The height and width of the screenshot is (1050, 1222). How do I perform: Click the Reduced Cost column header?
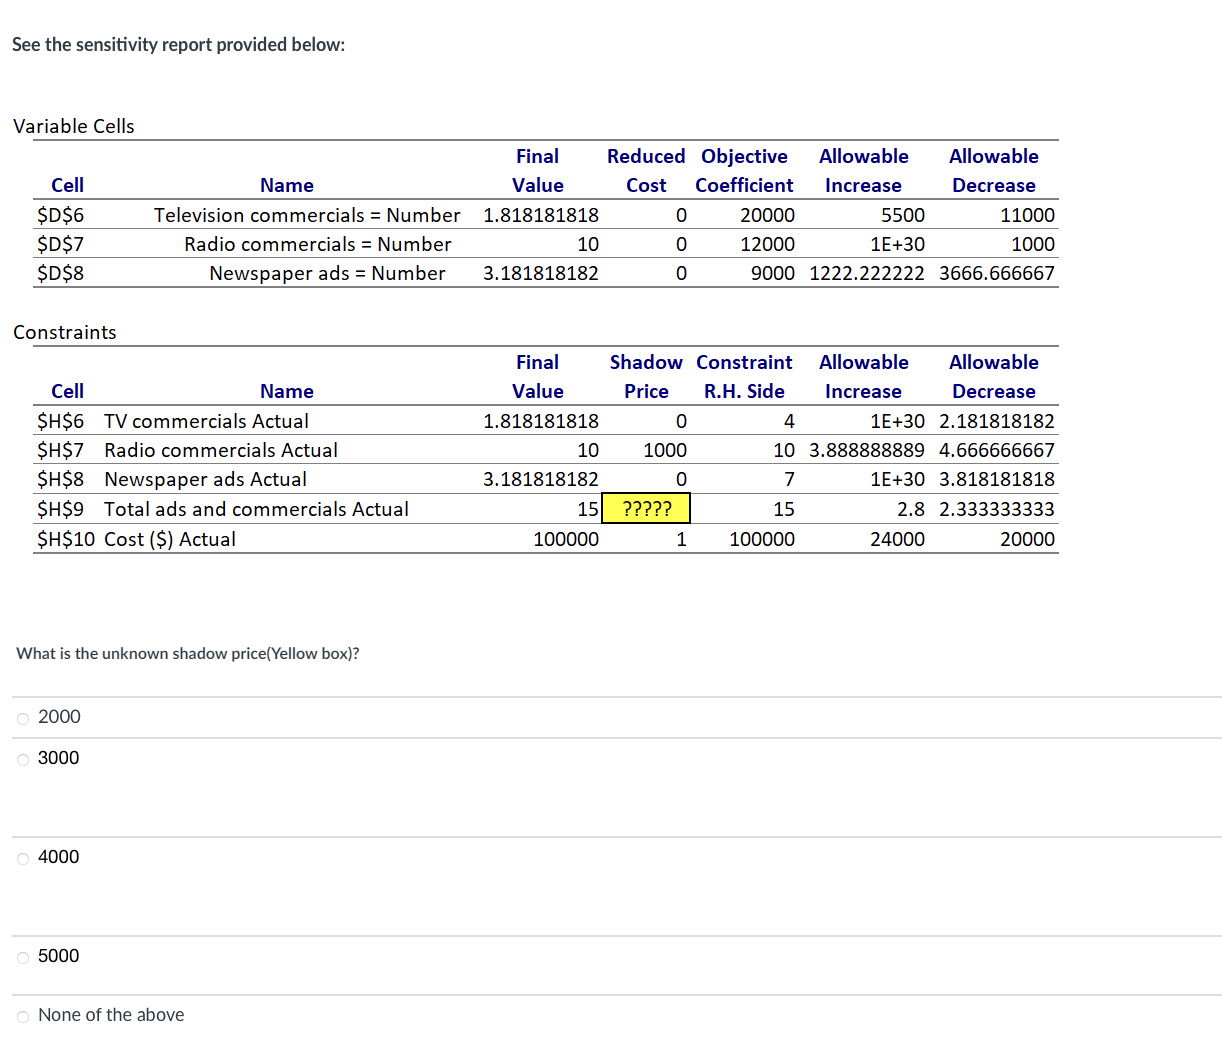click(x=646, y=170)
